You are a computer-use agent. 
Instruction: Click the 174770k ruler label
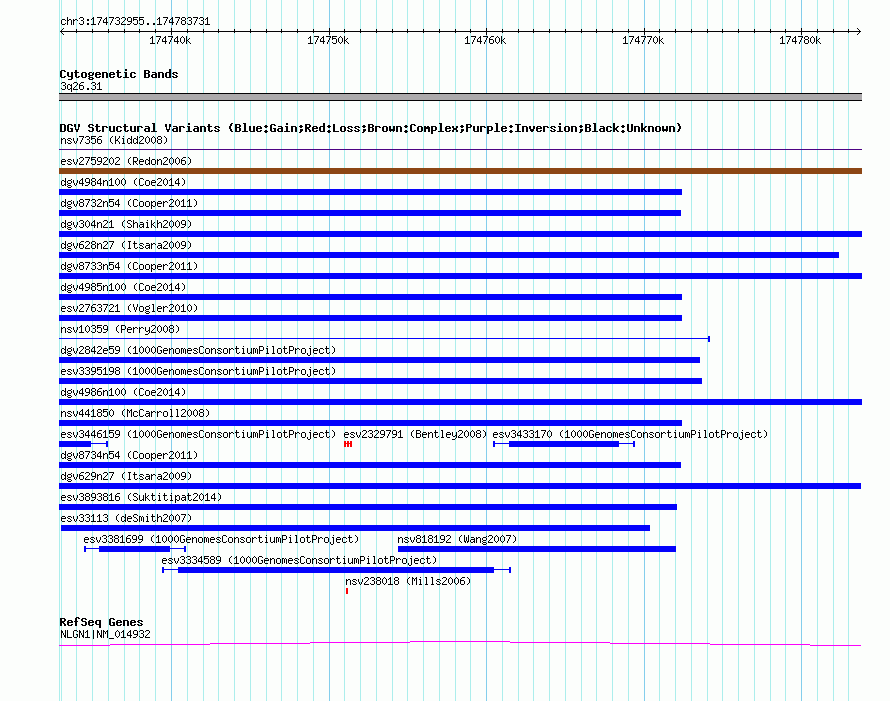[643, 40]
